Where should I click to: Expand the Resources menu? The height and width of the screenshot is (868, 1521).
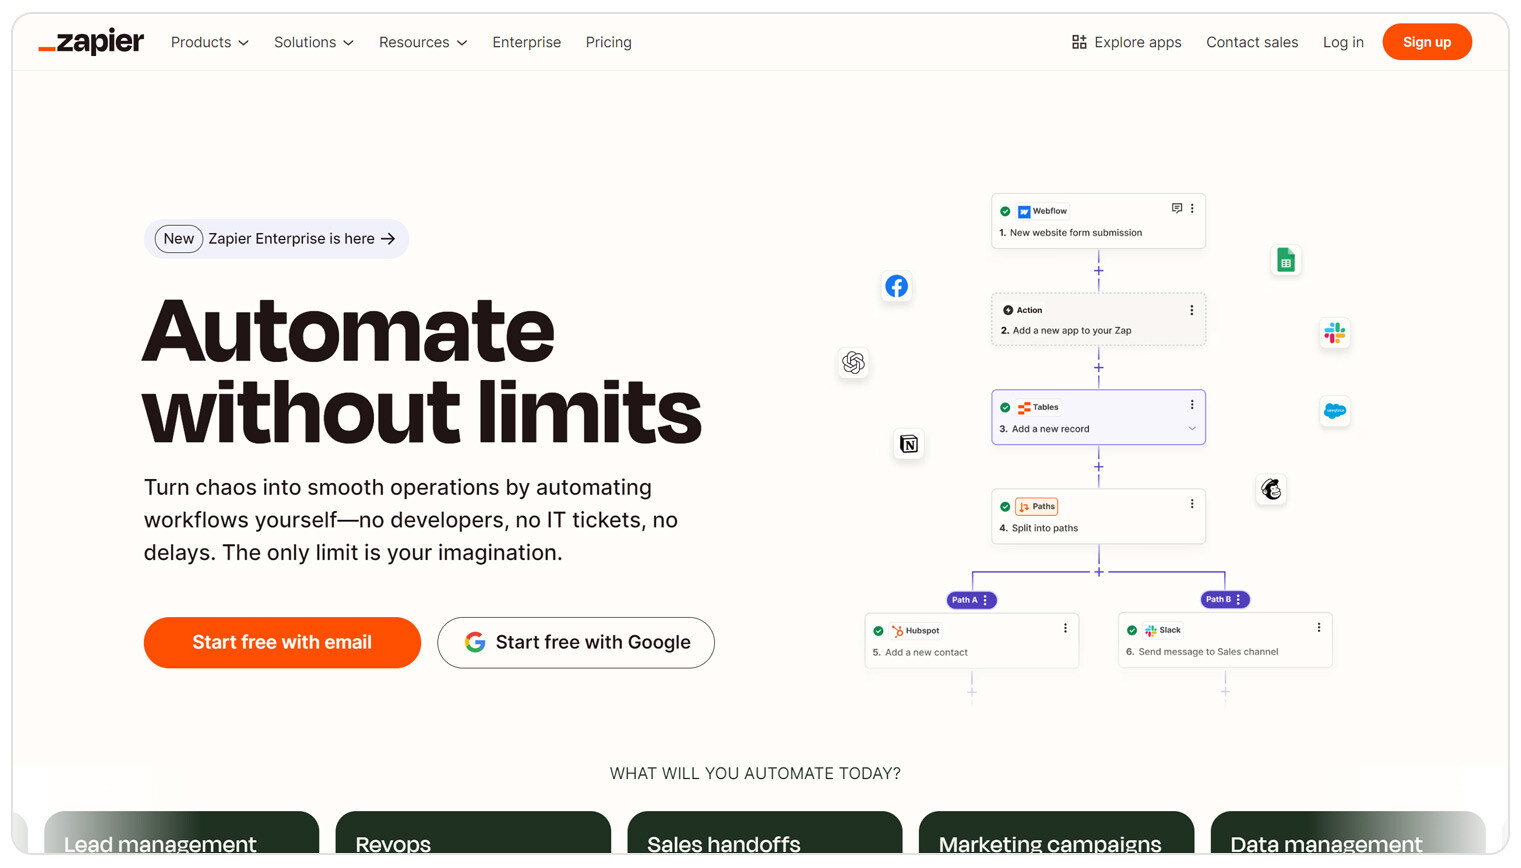coord(422,42)
